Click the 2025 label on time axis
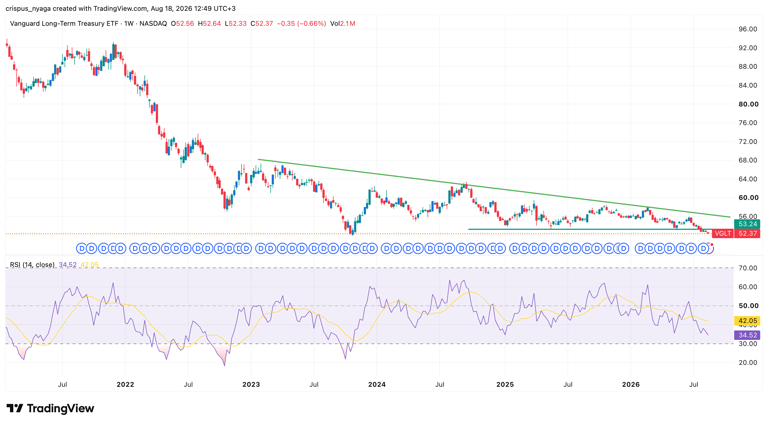The width and height of the screenshot is (768, 425). [x=505, y=384]
